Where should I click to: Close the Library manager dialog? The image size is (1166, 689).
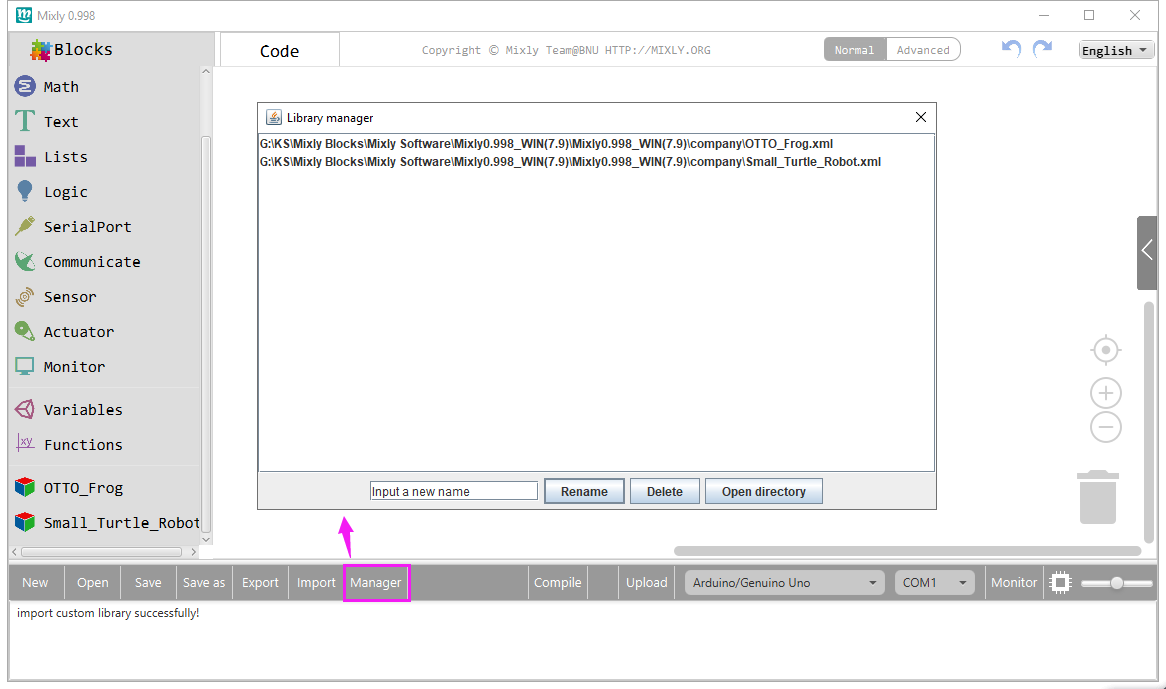pyautogui.click(x=921, y=117)
